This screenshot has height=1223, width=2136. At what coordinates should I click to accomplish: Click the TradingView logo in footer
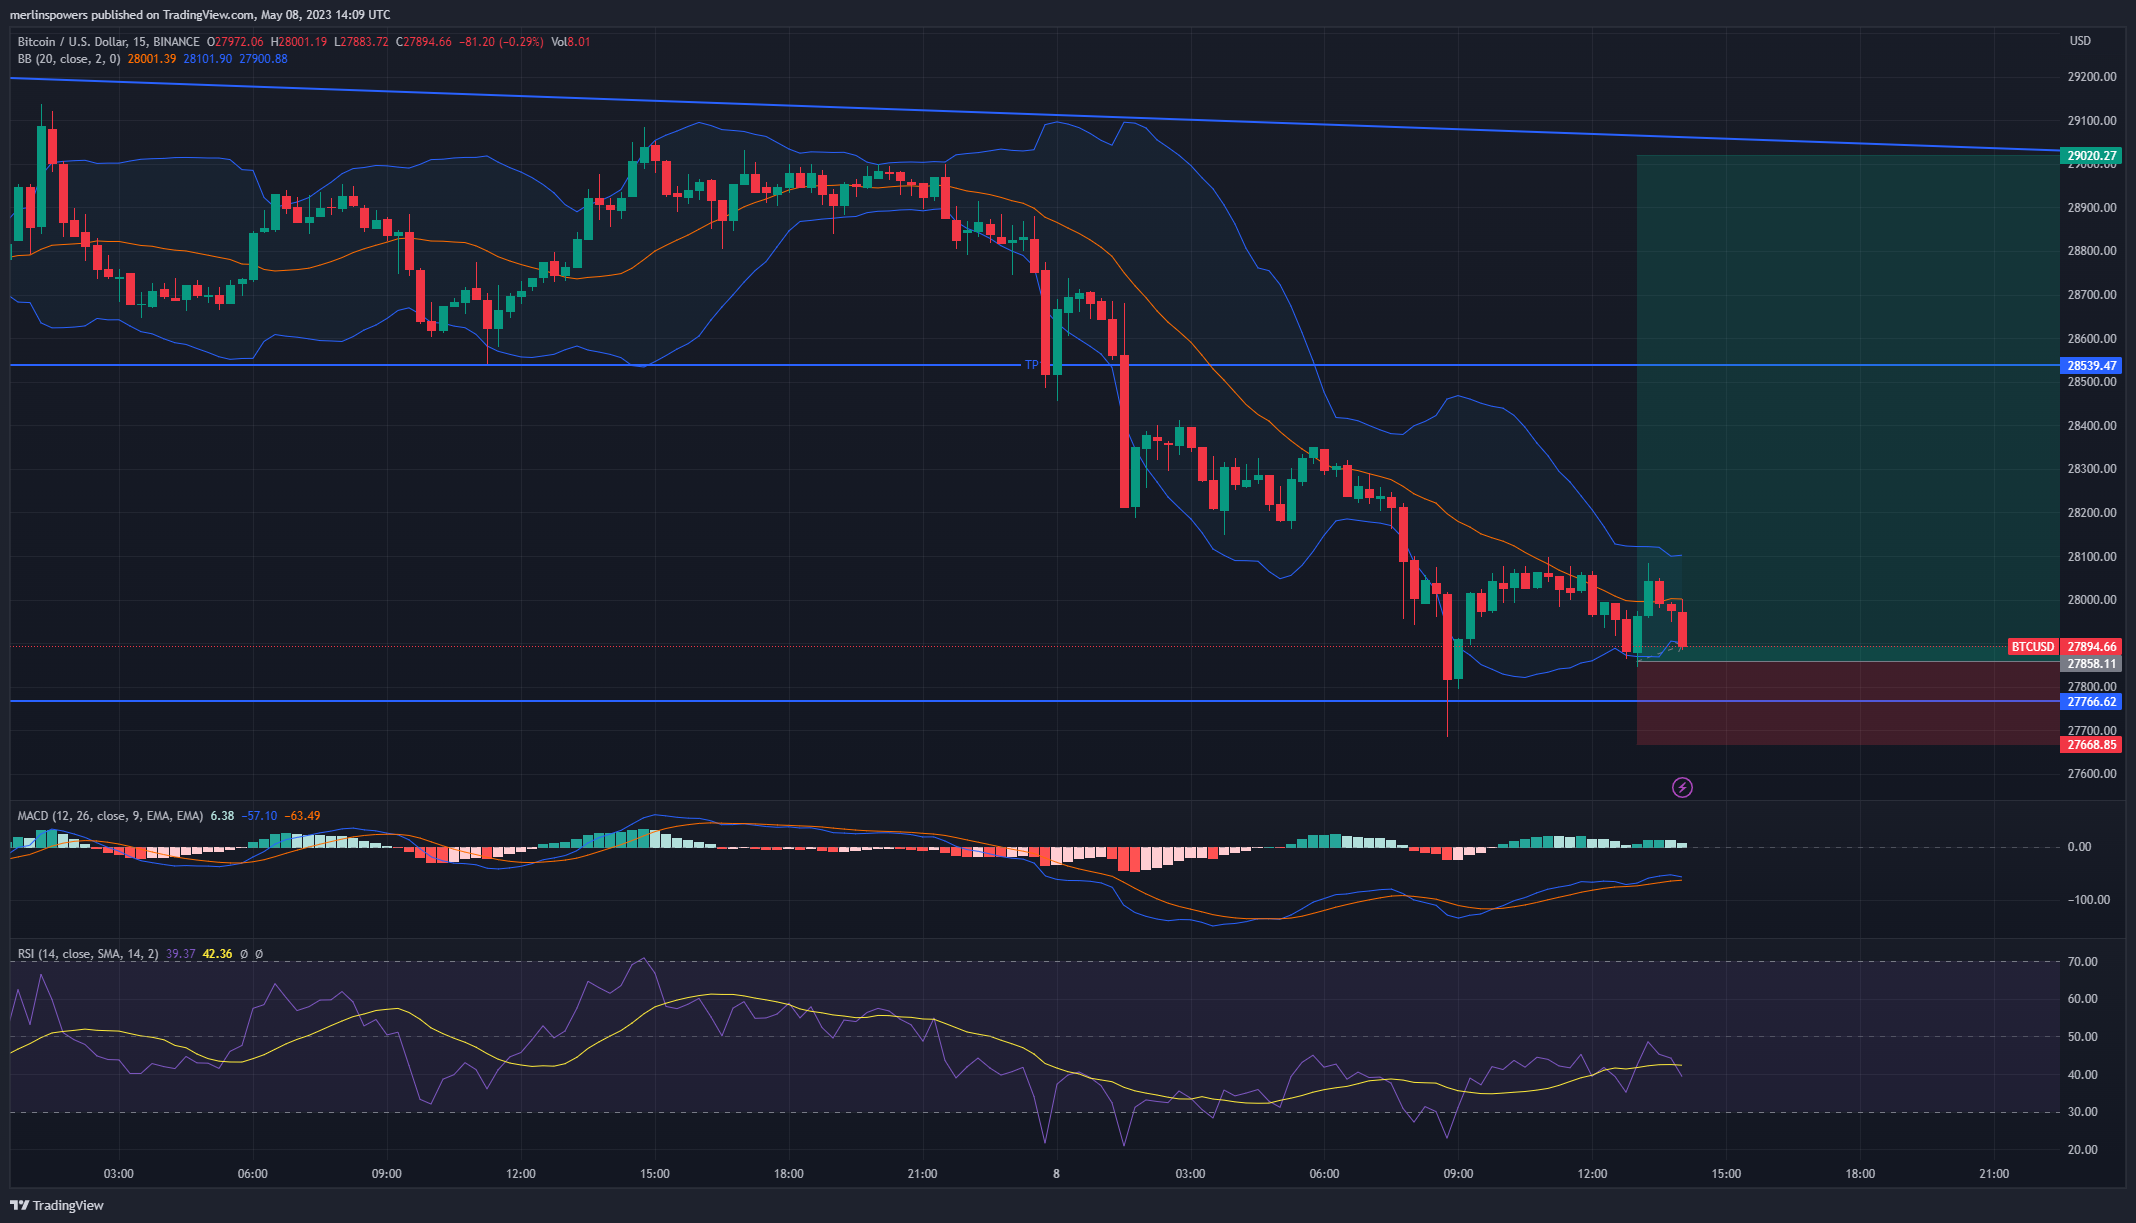[x=57, y=1205]
